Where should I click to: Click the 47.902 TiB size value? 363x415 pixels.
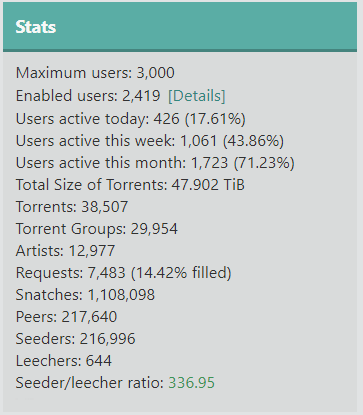pos(208,185)
